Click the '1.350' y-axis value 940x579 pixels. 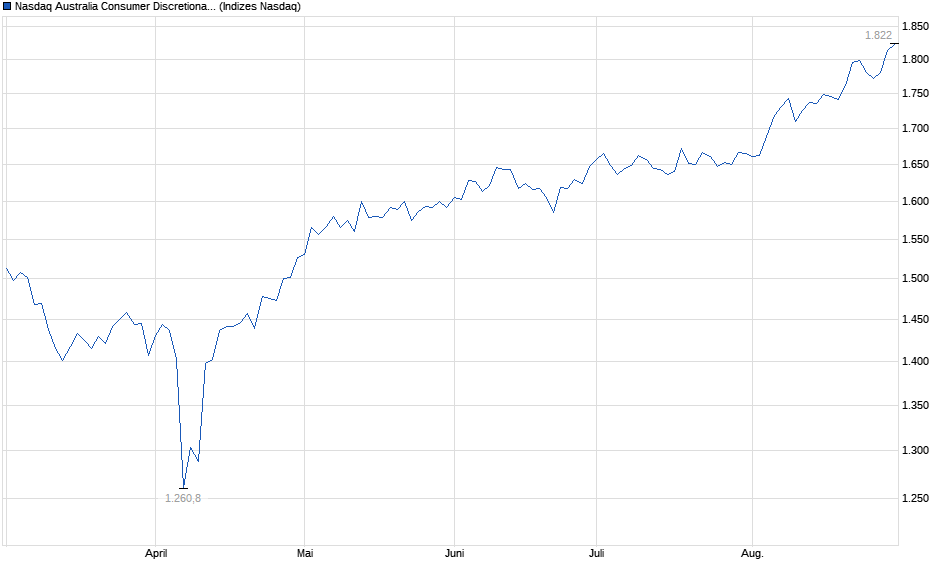(915, 405)
